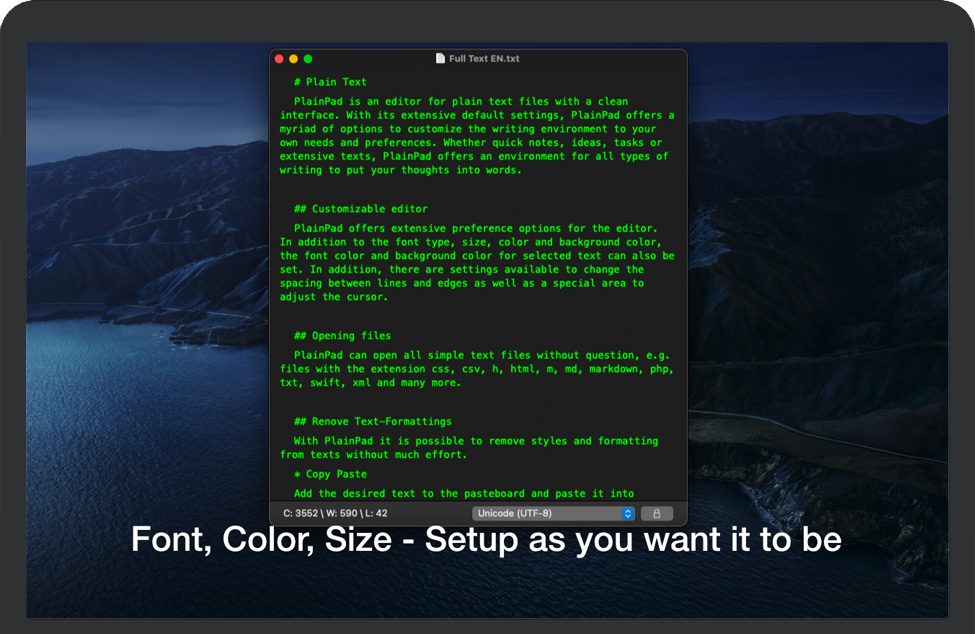Toggle the lock button in status bar
The height and width of the screenshot is (634, 975).
[656, 513]
